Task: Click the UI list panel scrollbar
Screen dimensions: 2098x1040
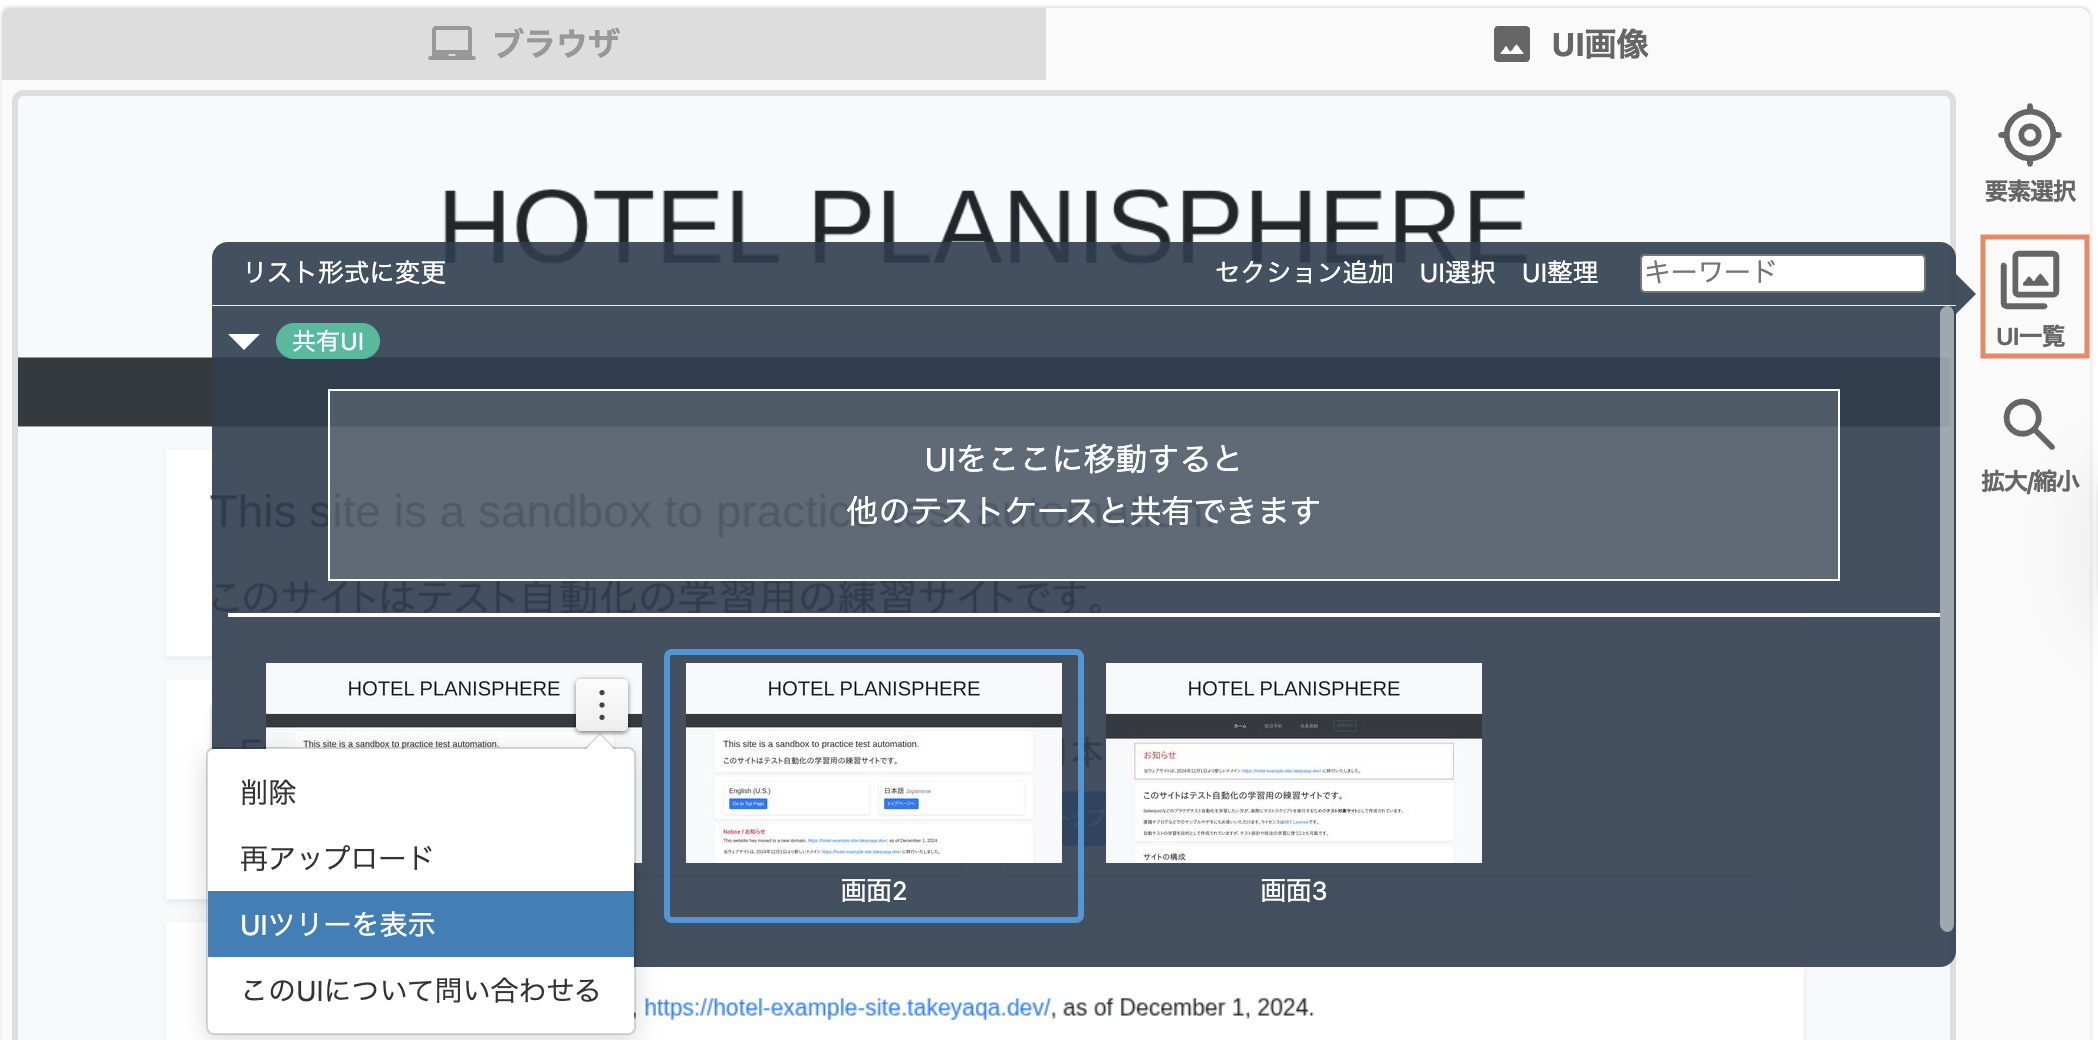Action: pyautogui.click(x=1946, y=620)
